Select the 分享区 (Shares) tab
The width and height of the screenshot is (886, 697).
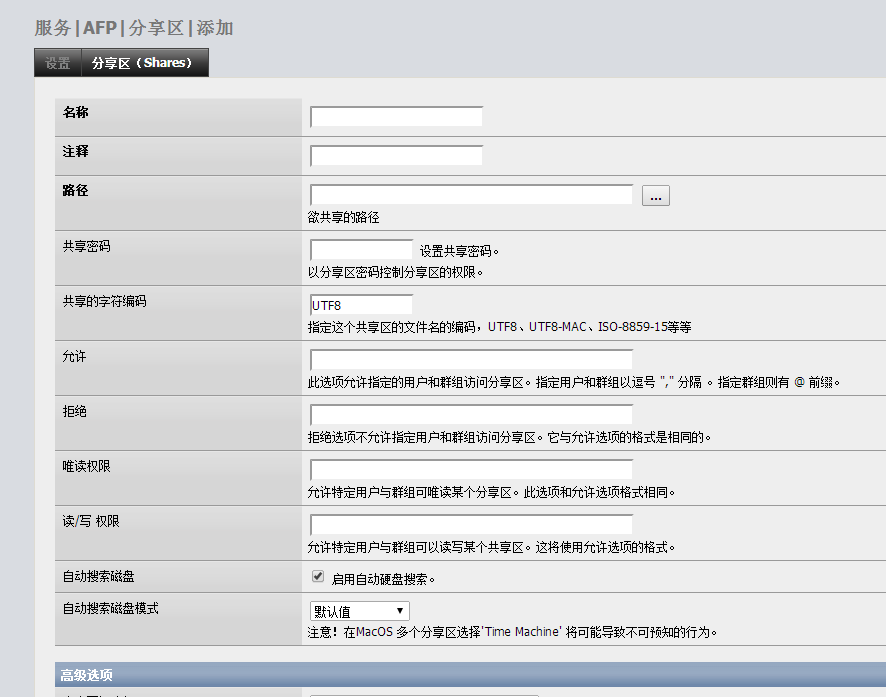coord(144,63)
